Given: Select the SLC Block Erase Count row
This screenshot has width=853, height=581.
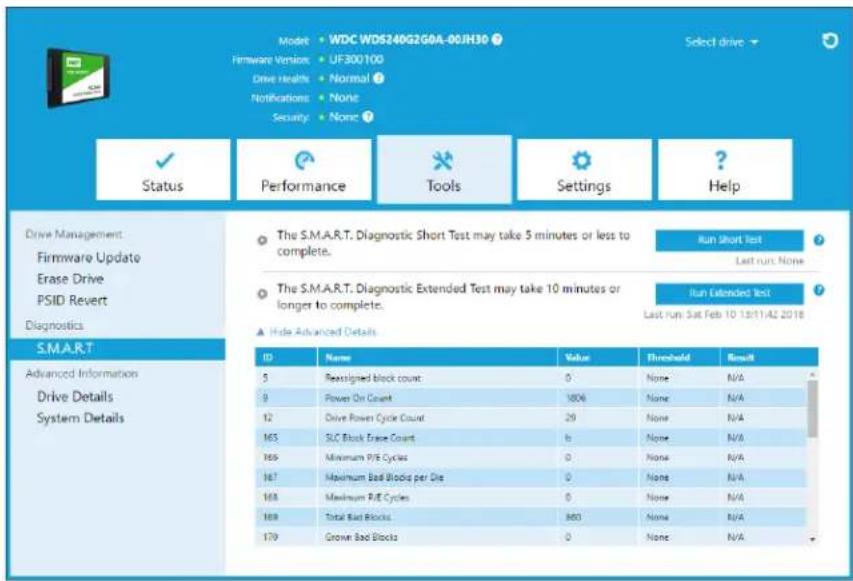Looking at the screenshot, I should (531, 438).
